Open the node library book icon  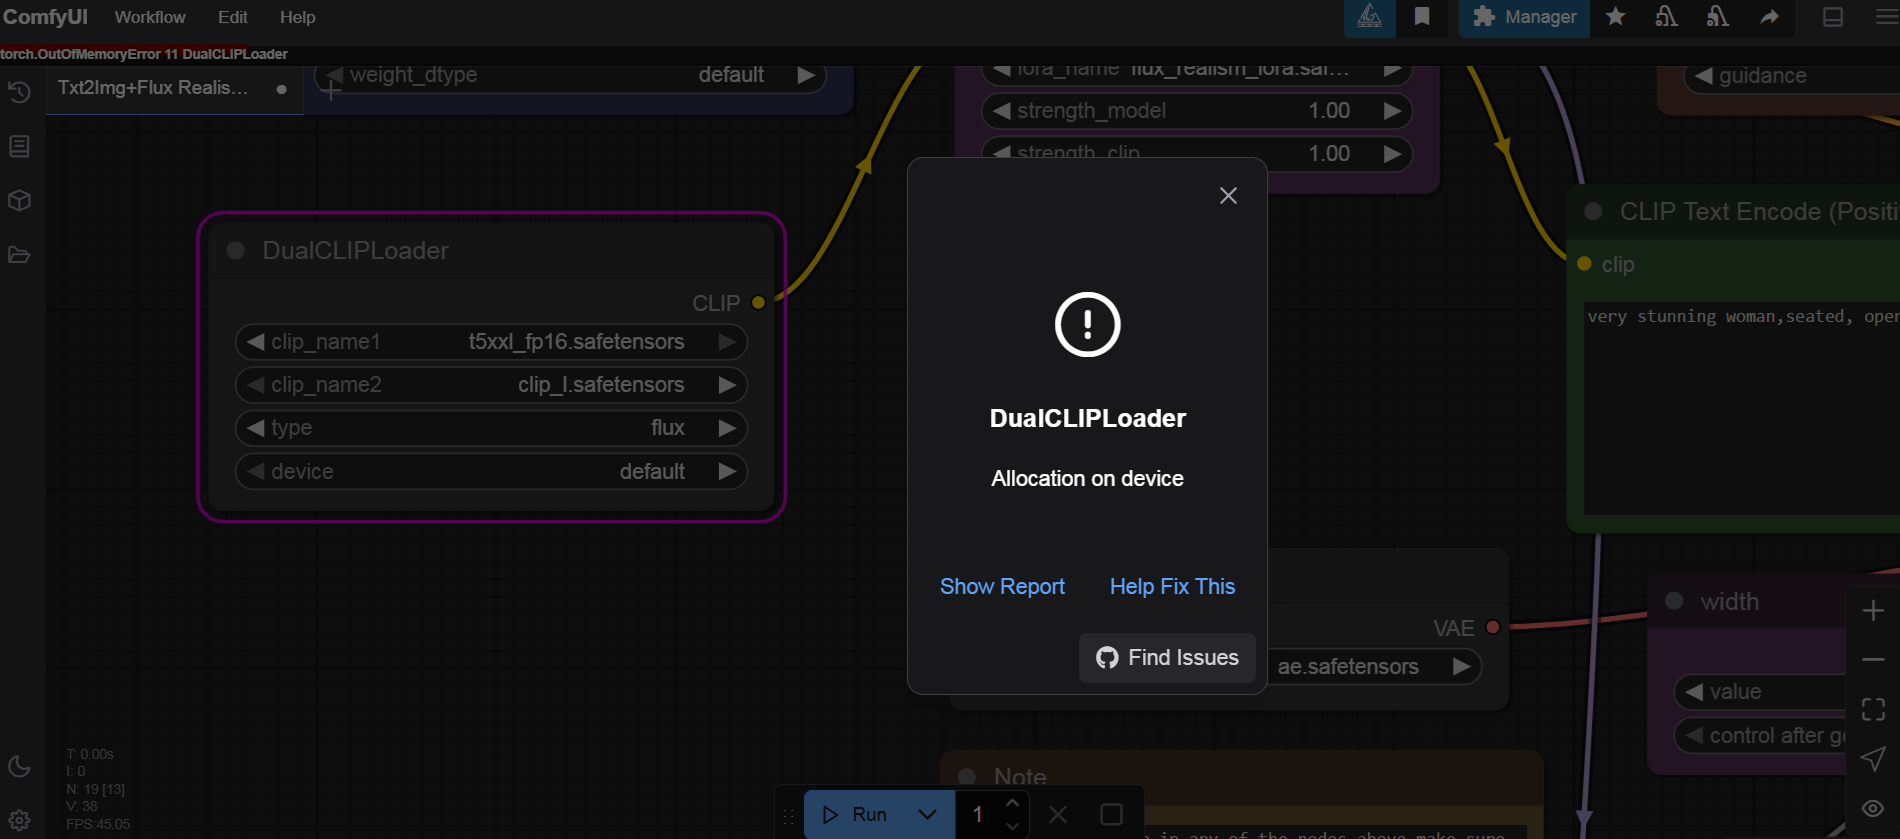pyautogui.click(x=19, y=146)
